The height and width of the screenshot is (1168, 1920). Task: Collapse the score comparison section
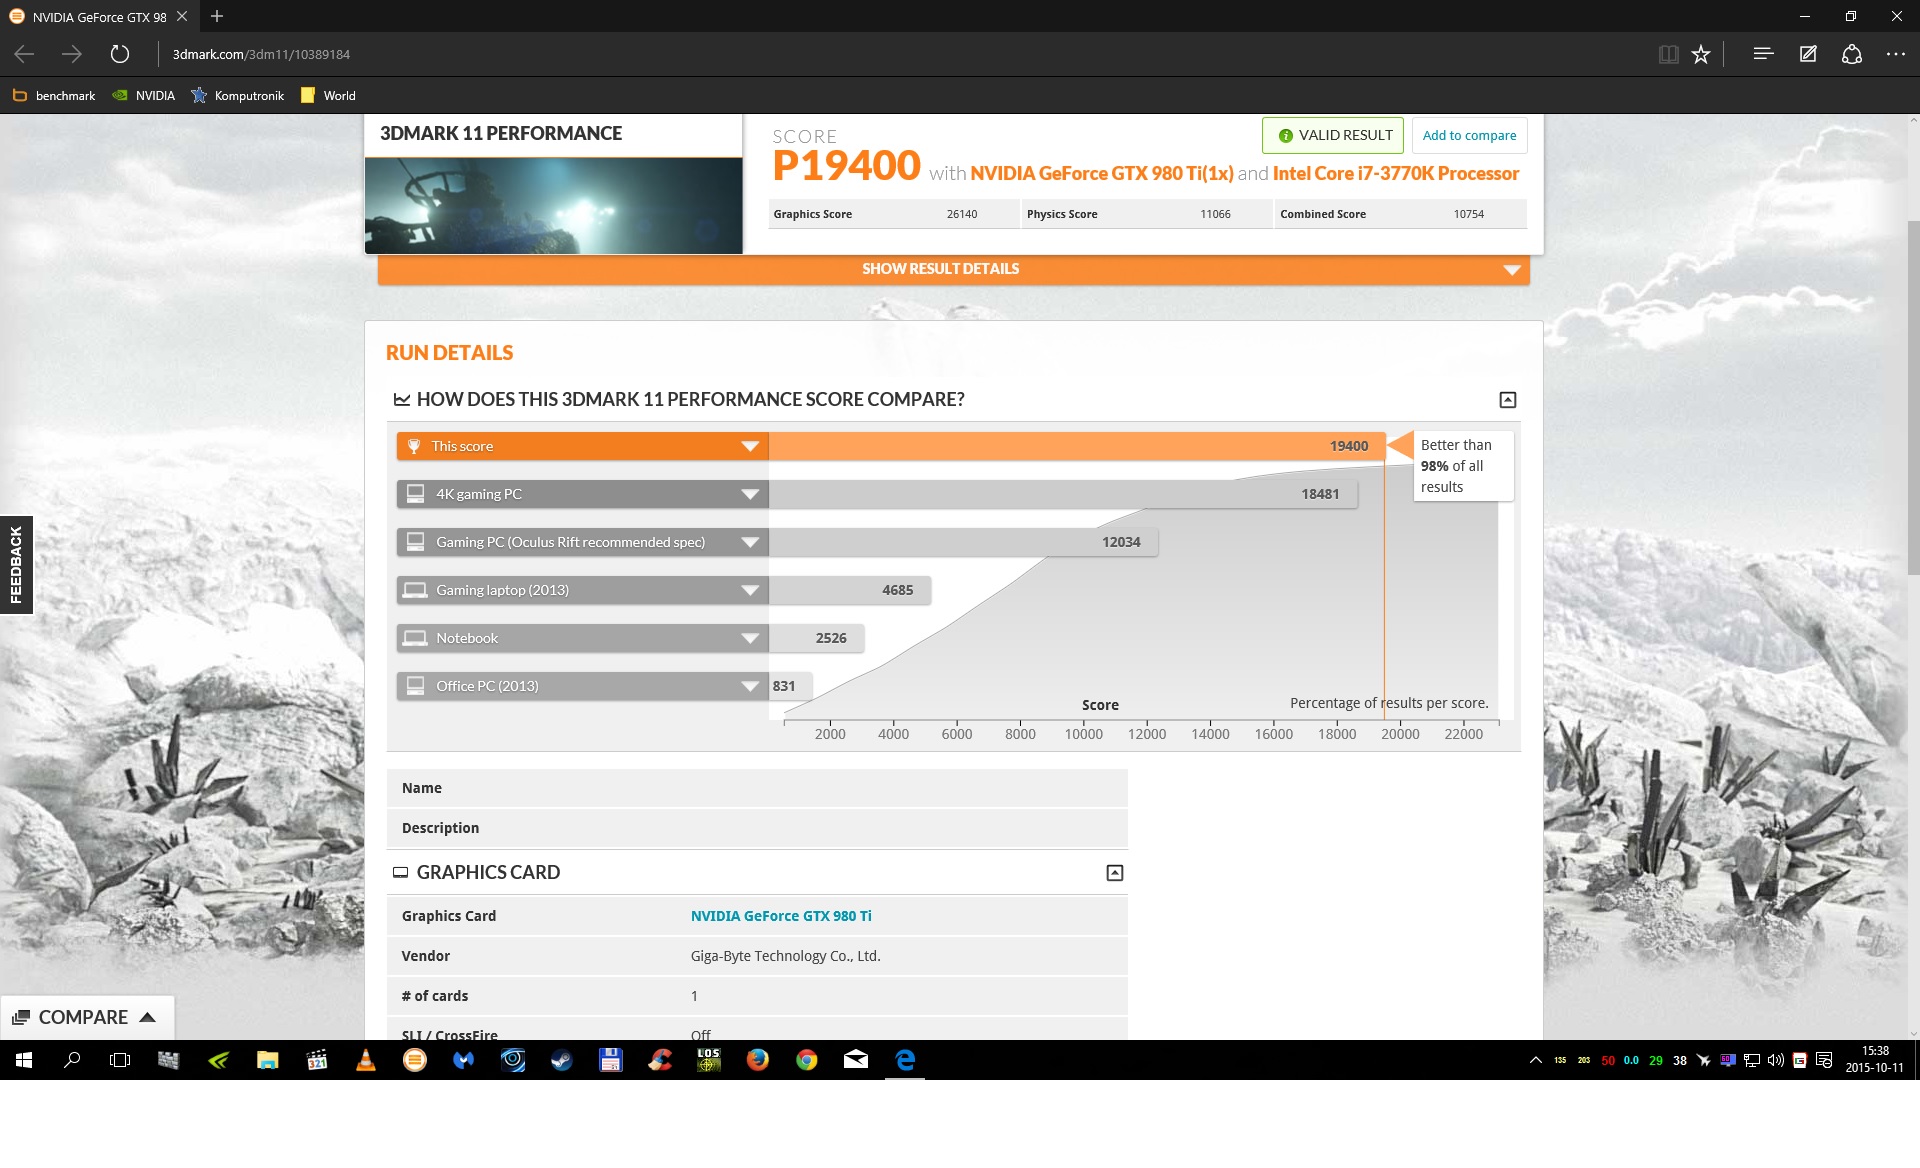[x=1508, y=400]
